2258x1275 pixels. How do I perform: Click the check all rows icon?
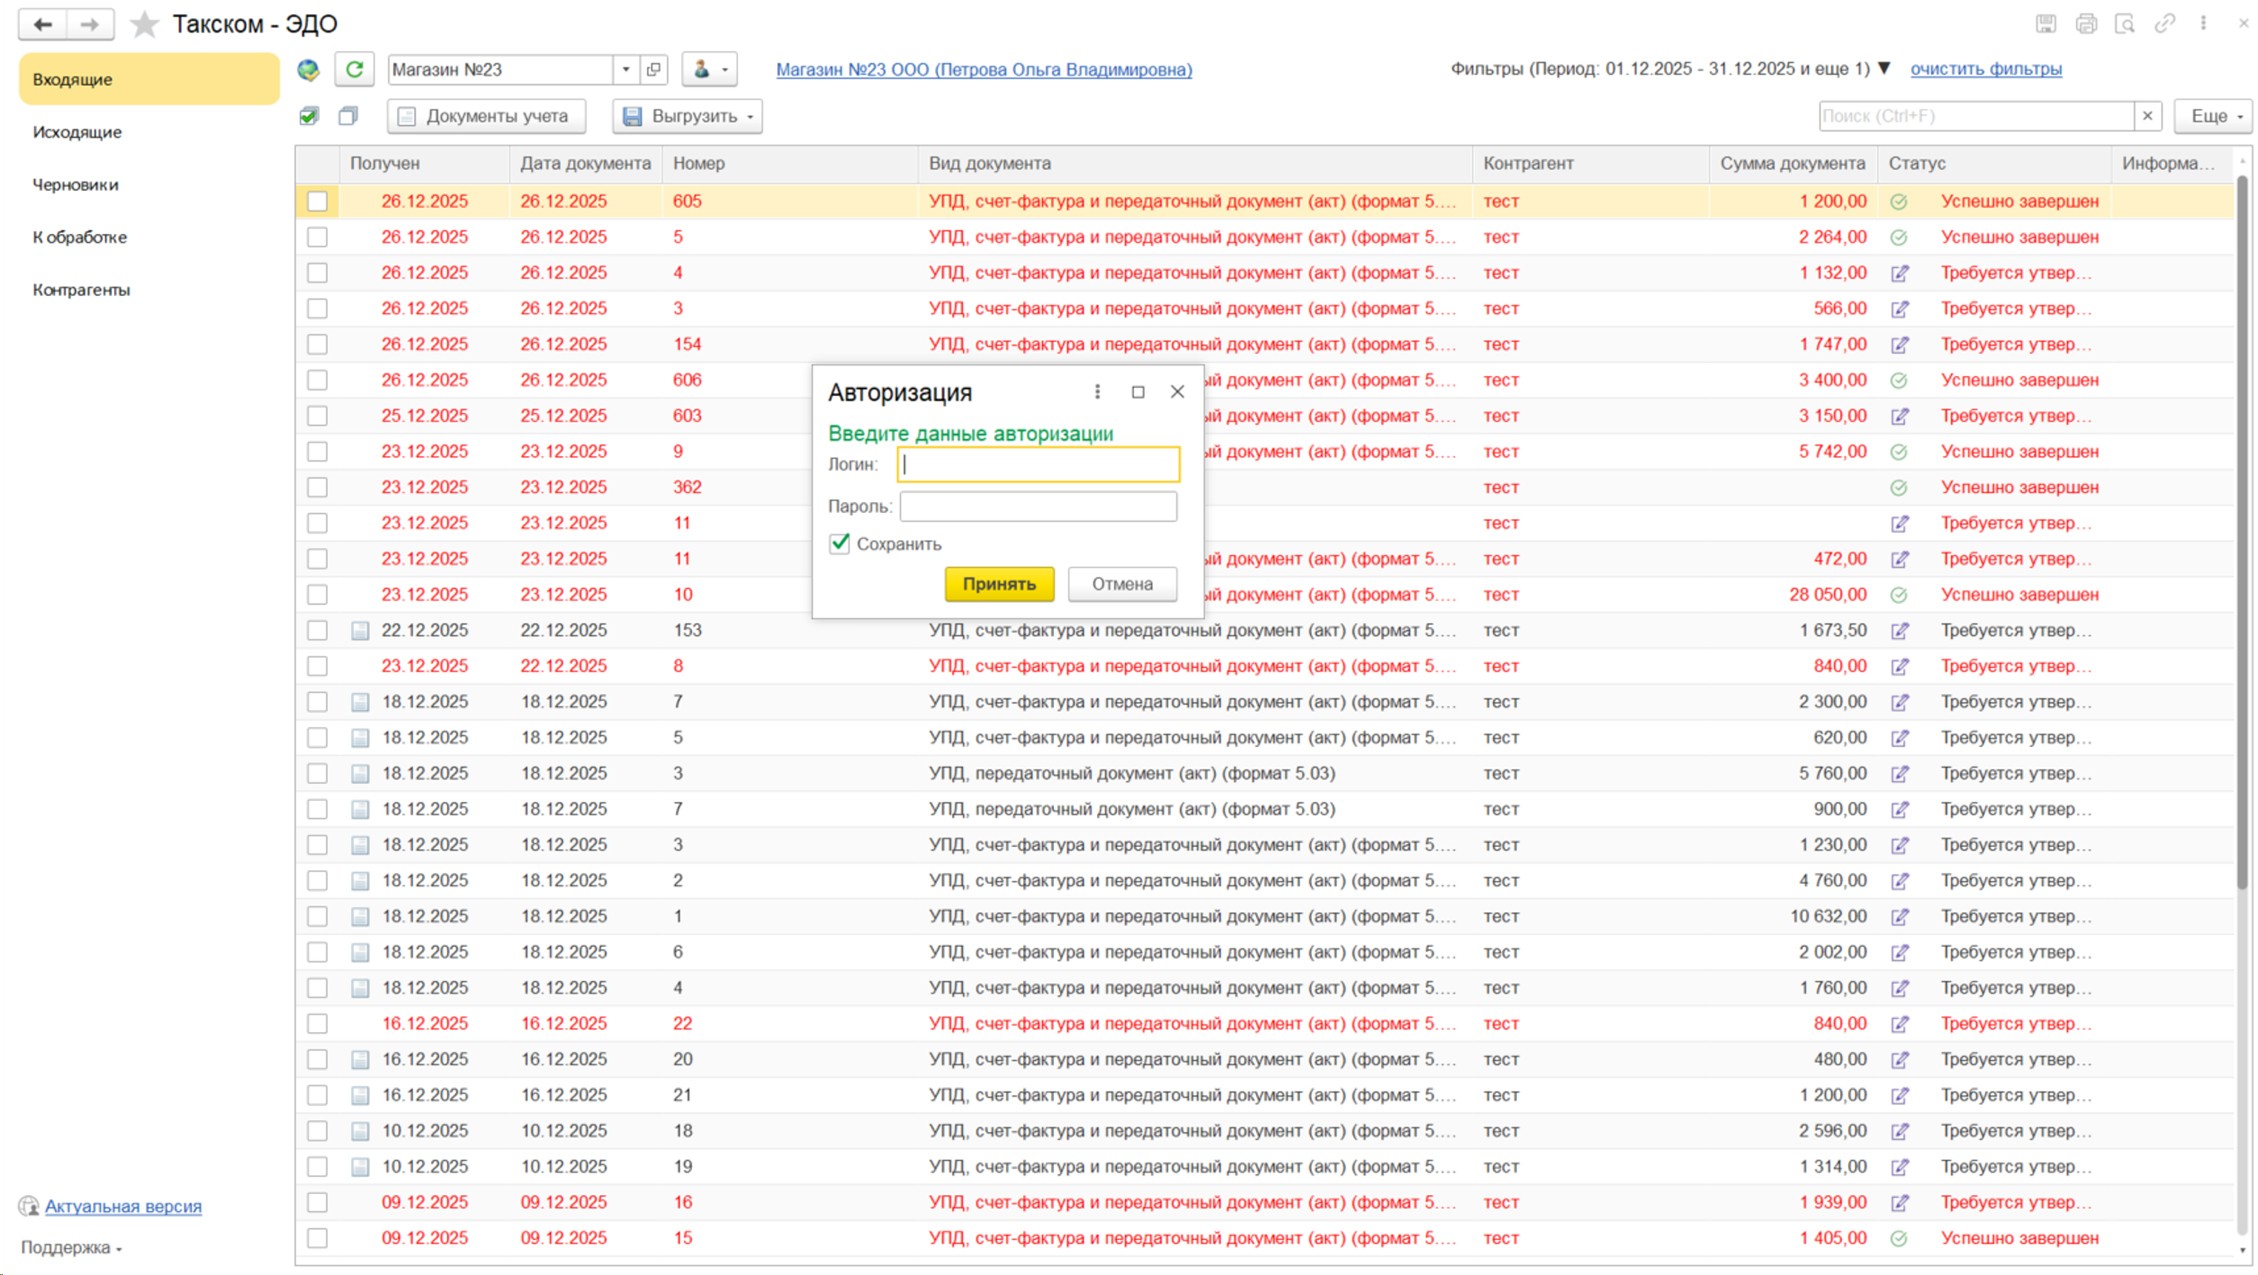(x=309, y=116)
